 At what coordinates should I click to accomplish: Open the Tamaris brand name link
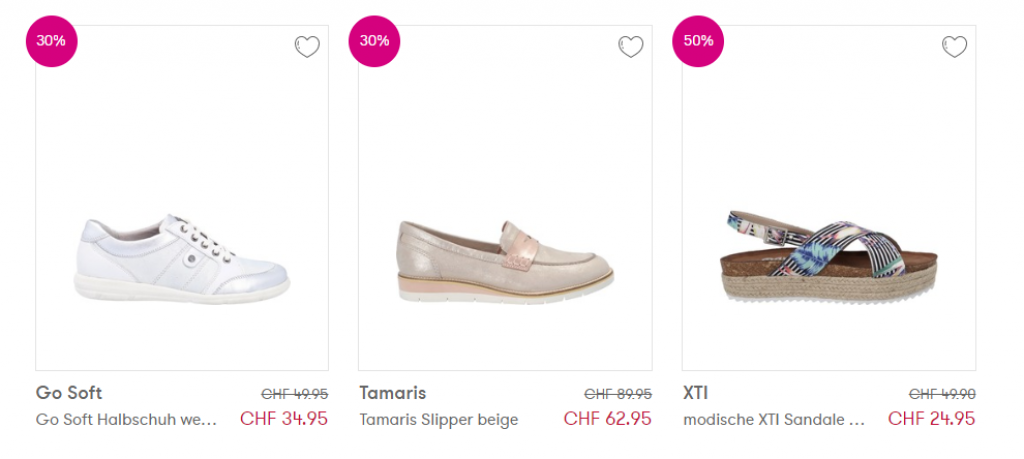point(393,393)
